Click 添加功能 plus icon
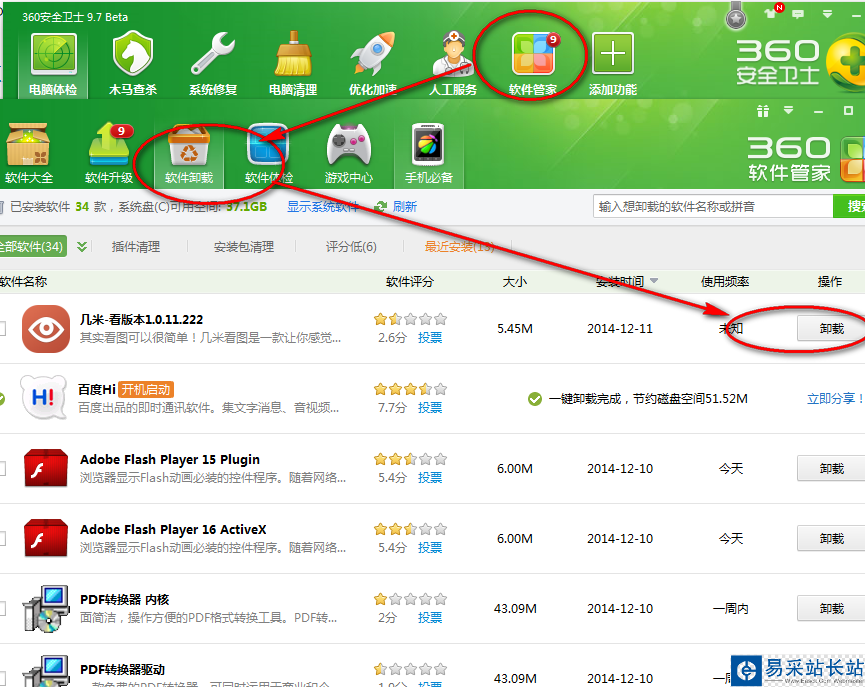 [613, 64]
